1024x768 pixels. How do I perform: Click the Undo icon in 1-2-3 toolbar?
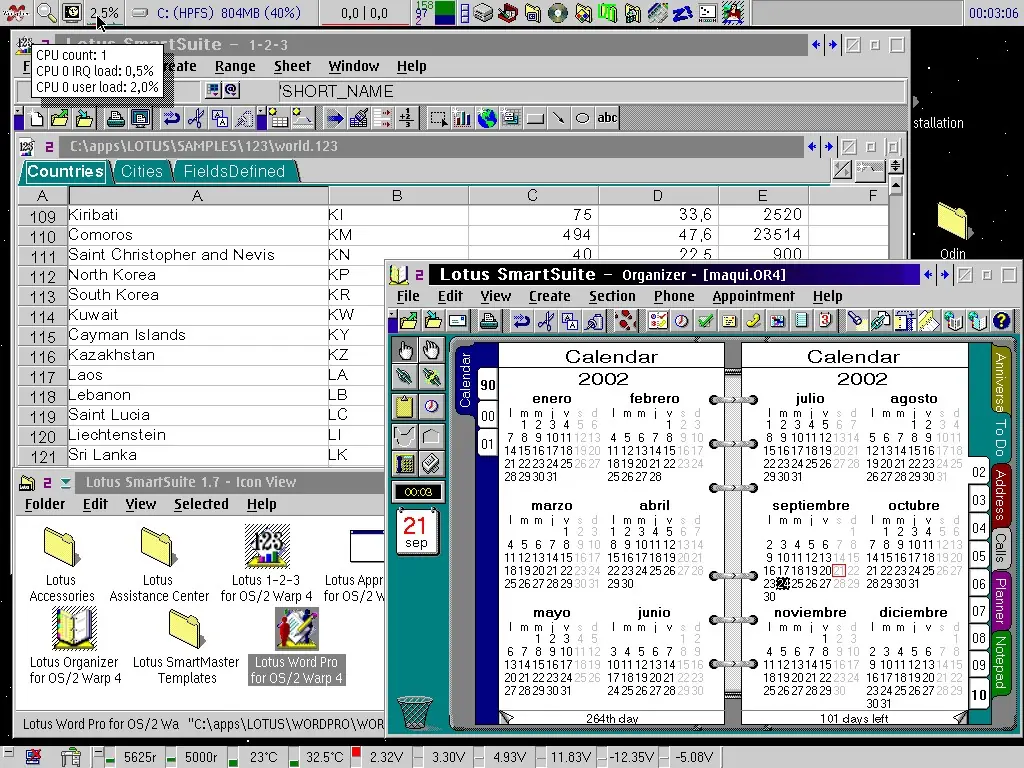(x=171, y=118)
